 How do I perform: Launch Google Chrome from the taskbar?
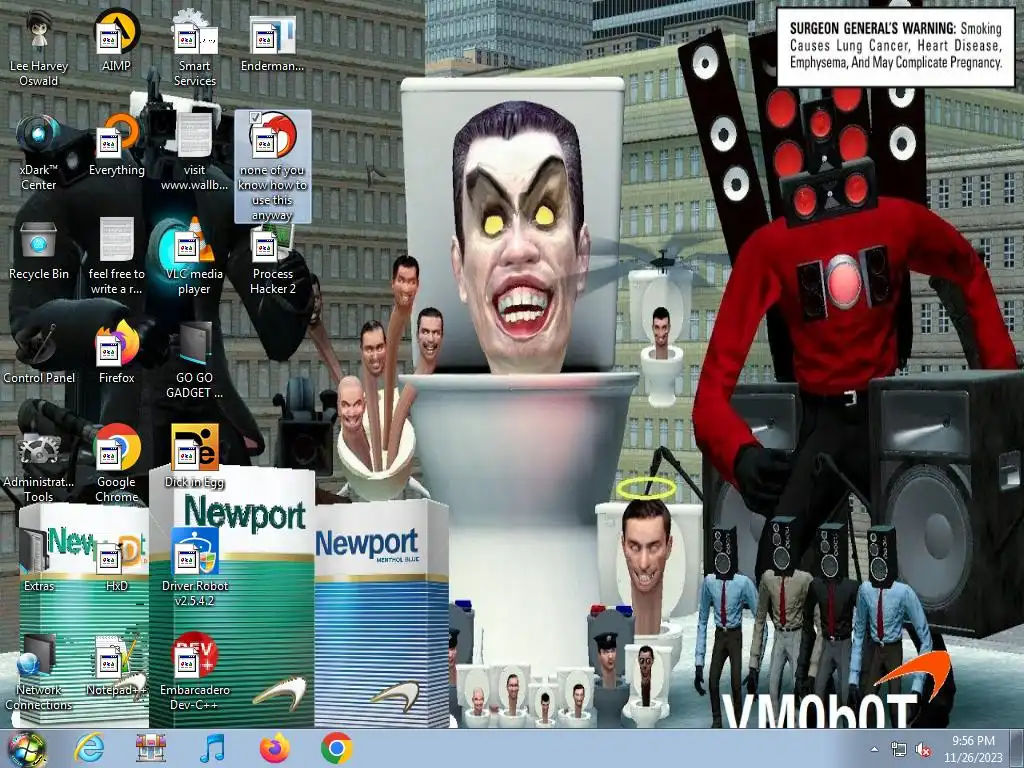[x=336, y=748]
